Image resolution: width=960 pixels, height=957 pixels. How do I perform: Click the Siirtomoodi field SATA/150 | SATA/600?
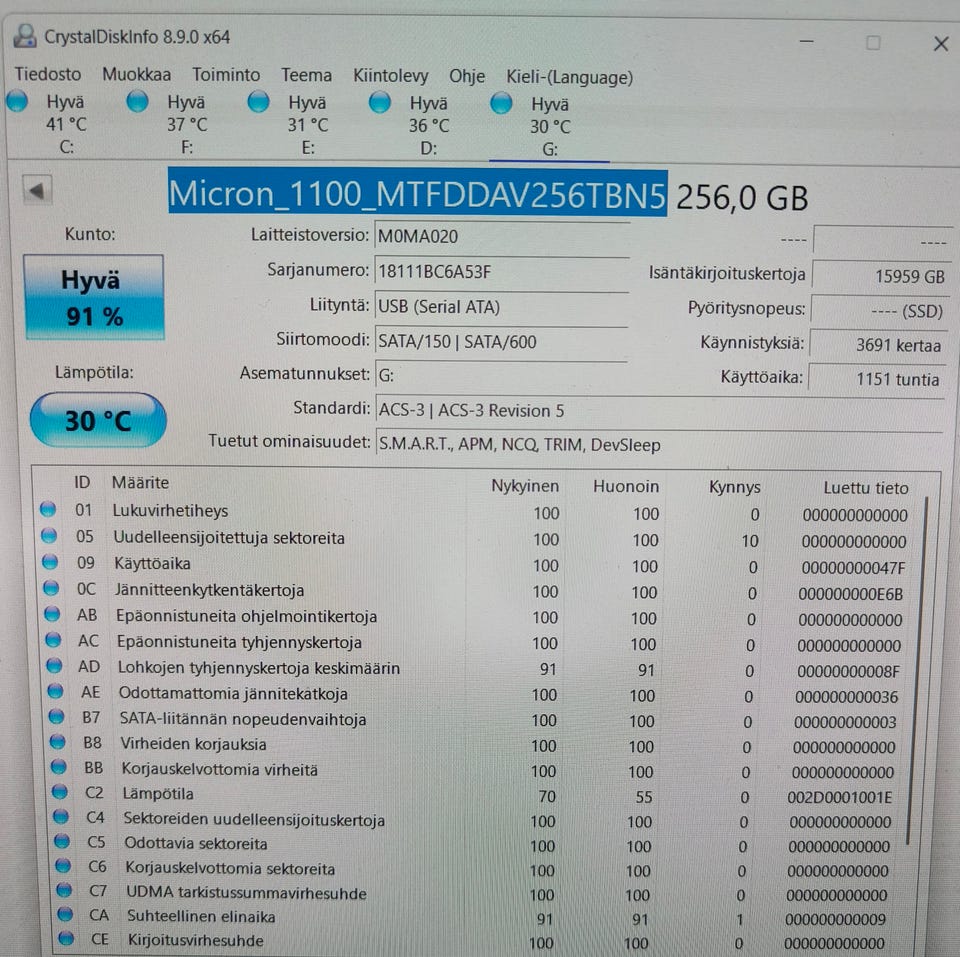502,341
